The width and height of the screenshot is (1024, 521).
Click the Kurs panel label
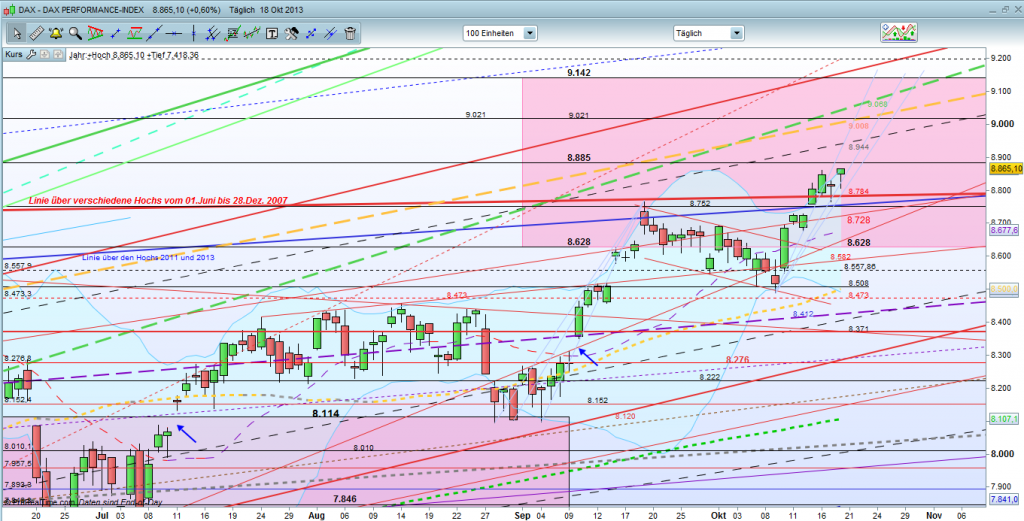click(14, 55)
